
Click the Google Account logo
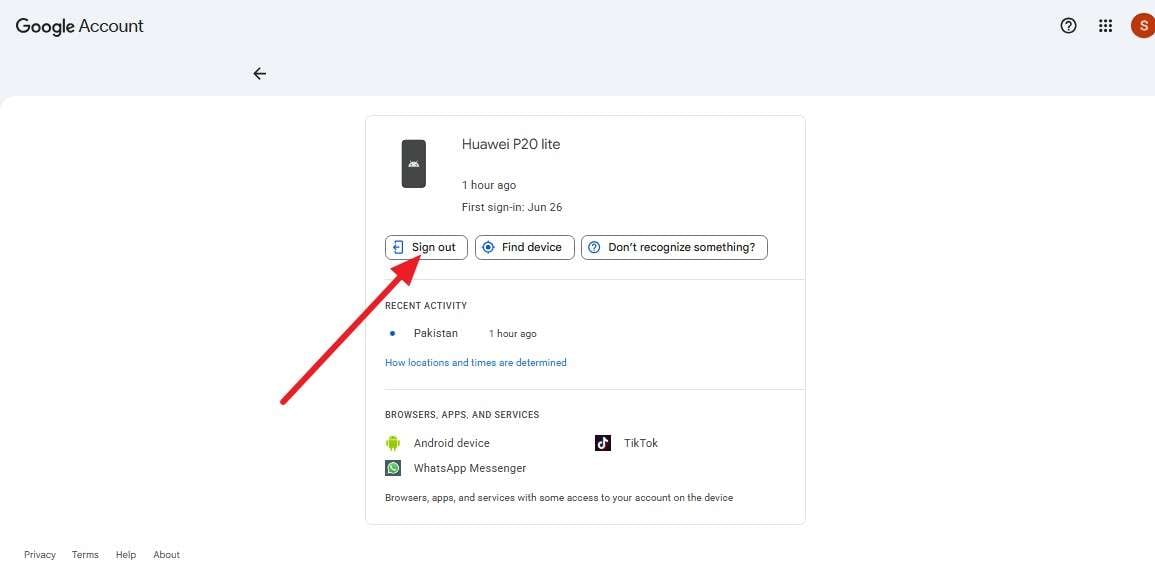[80, 27]
